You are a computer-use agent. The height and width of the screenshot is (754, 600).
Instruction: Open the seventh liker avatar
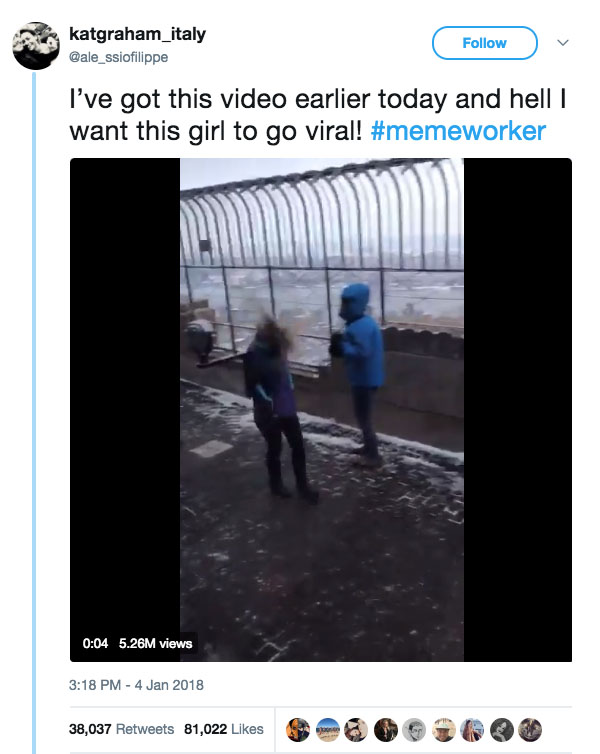[x=473, y=729]
